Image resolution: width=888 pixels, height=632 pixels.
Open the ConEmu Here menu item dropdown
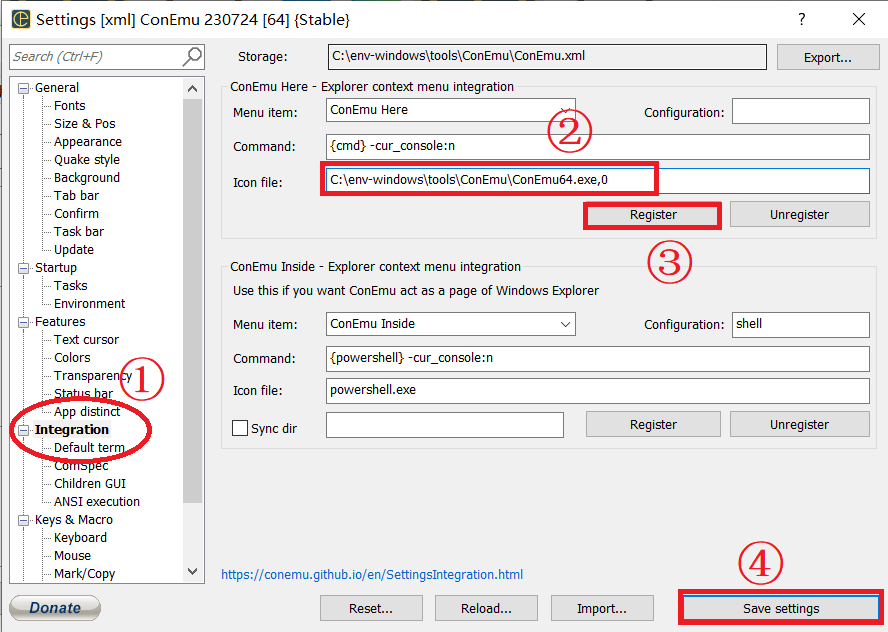click(567, 110)
